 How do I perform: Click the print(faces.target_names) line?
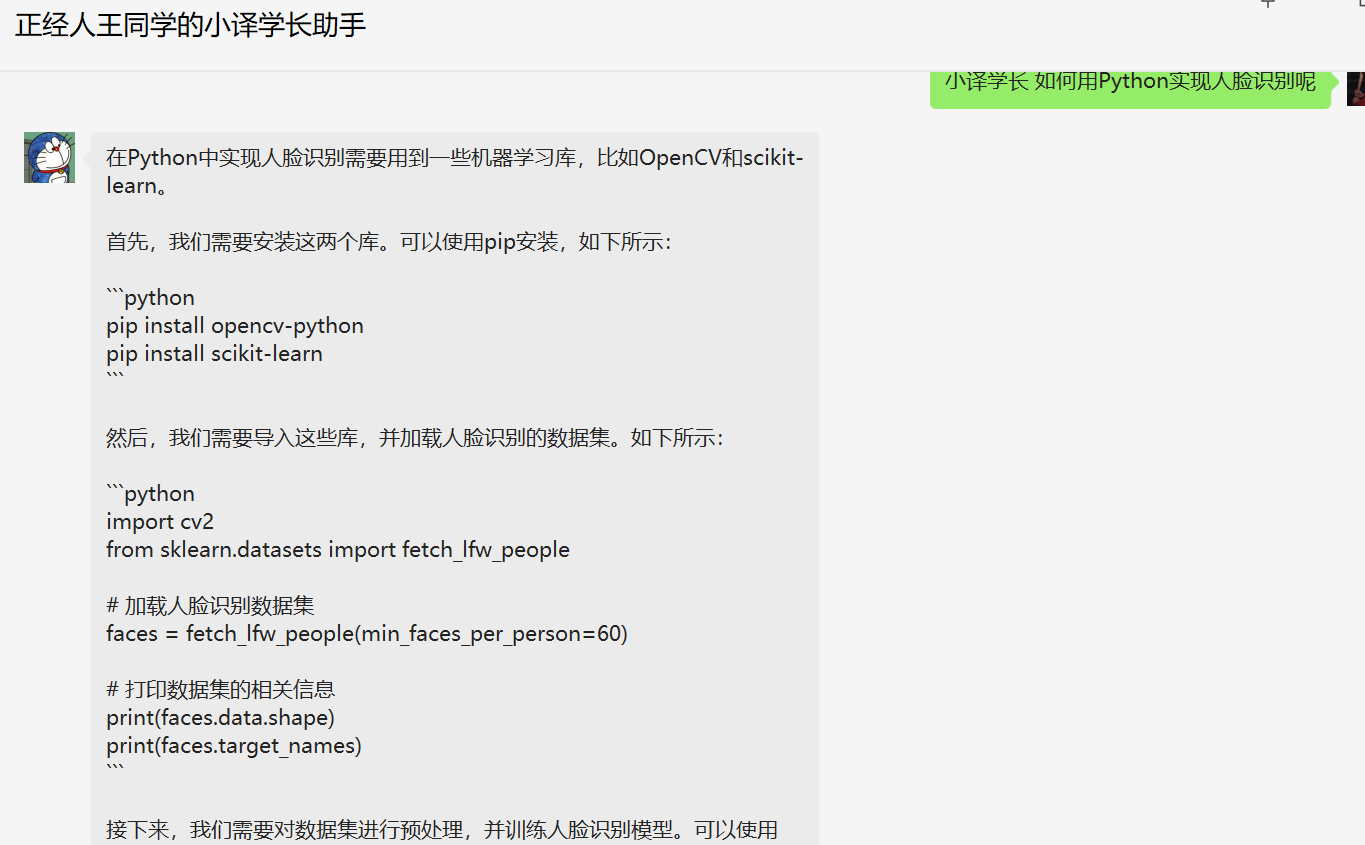coord(234,746)
